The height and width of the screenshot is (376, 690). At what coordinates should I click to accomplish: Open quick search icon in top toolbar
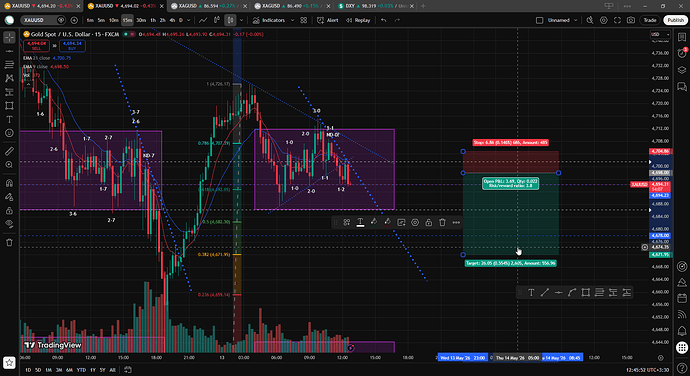tap(590, 20)
